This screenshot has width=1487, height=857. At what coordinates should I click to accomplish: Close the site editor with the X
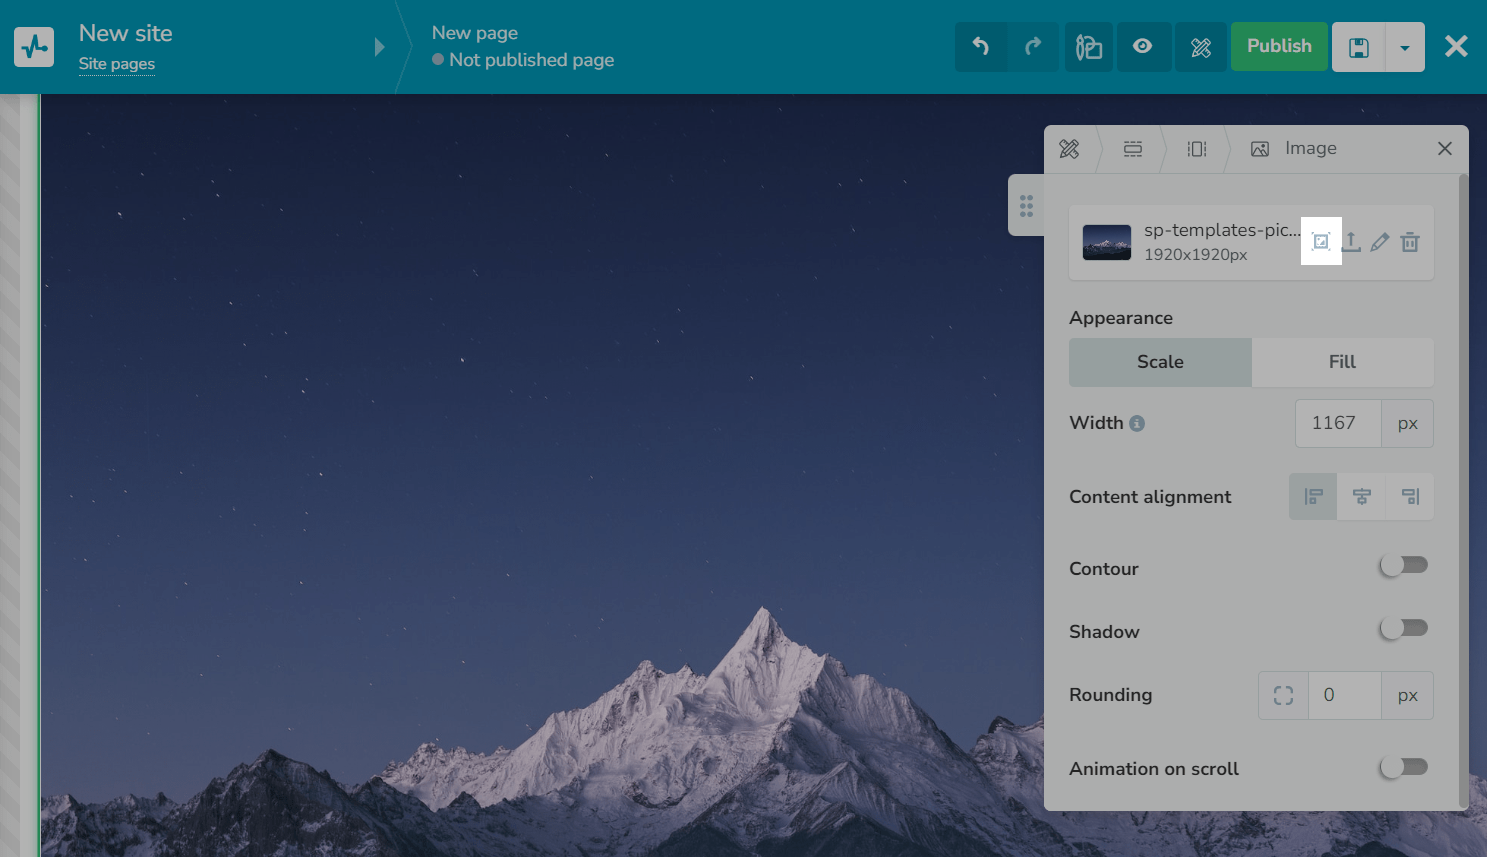(x=1456, y=46)
